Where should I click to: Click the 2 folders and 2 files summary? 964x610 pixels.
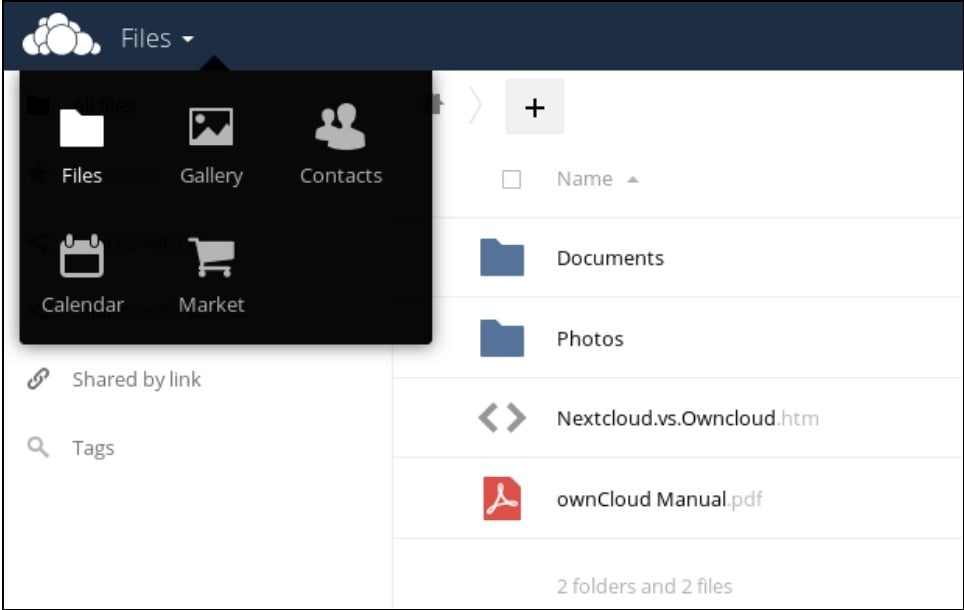[x=644, y=587]
